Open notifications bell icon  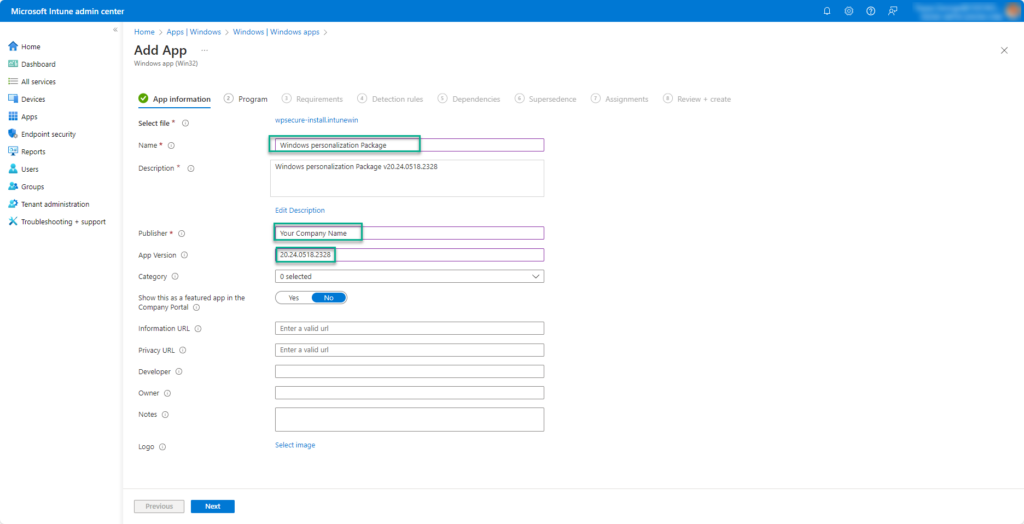tap(827, 11)
